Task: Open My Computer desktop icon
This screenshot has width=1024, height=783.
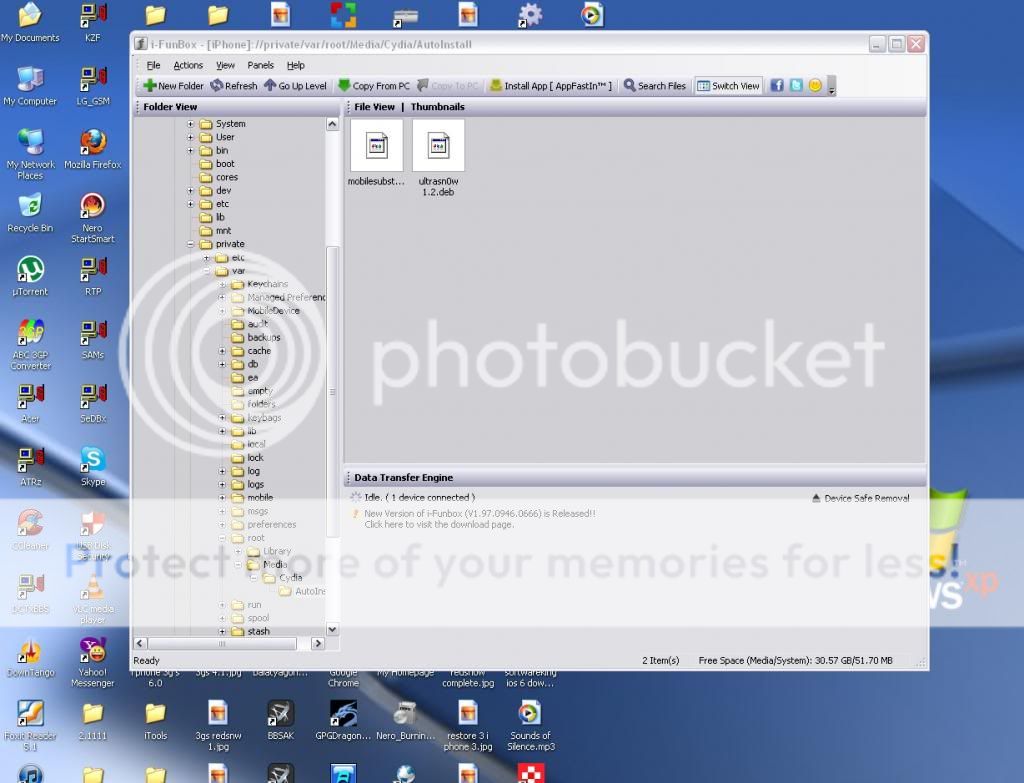Action: coord(30,86)
